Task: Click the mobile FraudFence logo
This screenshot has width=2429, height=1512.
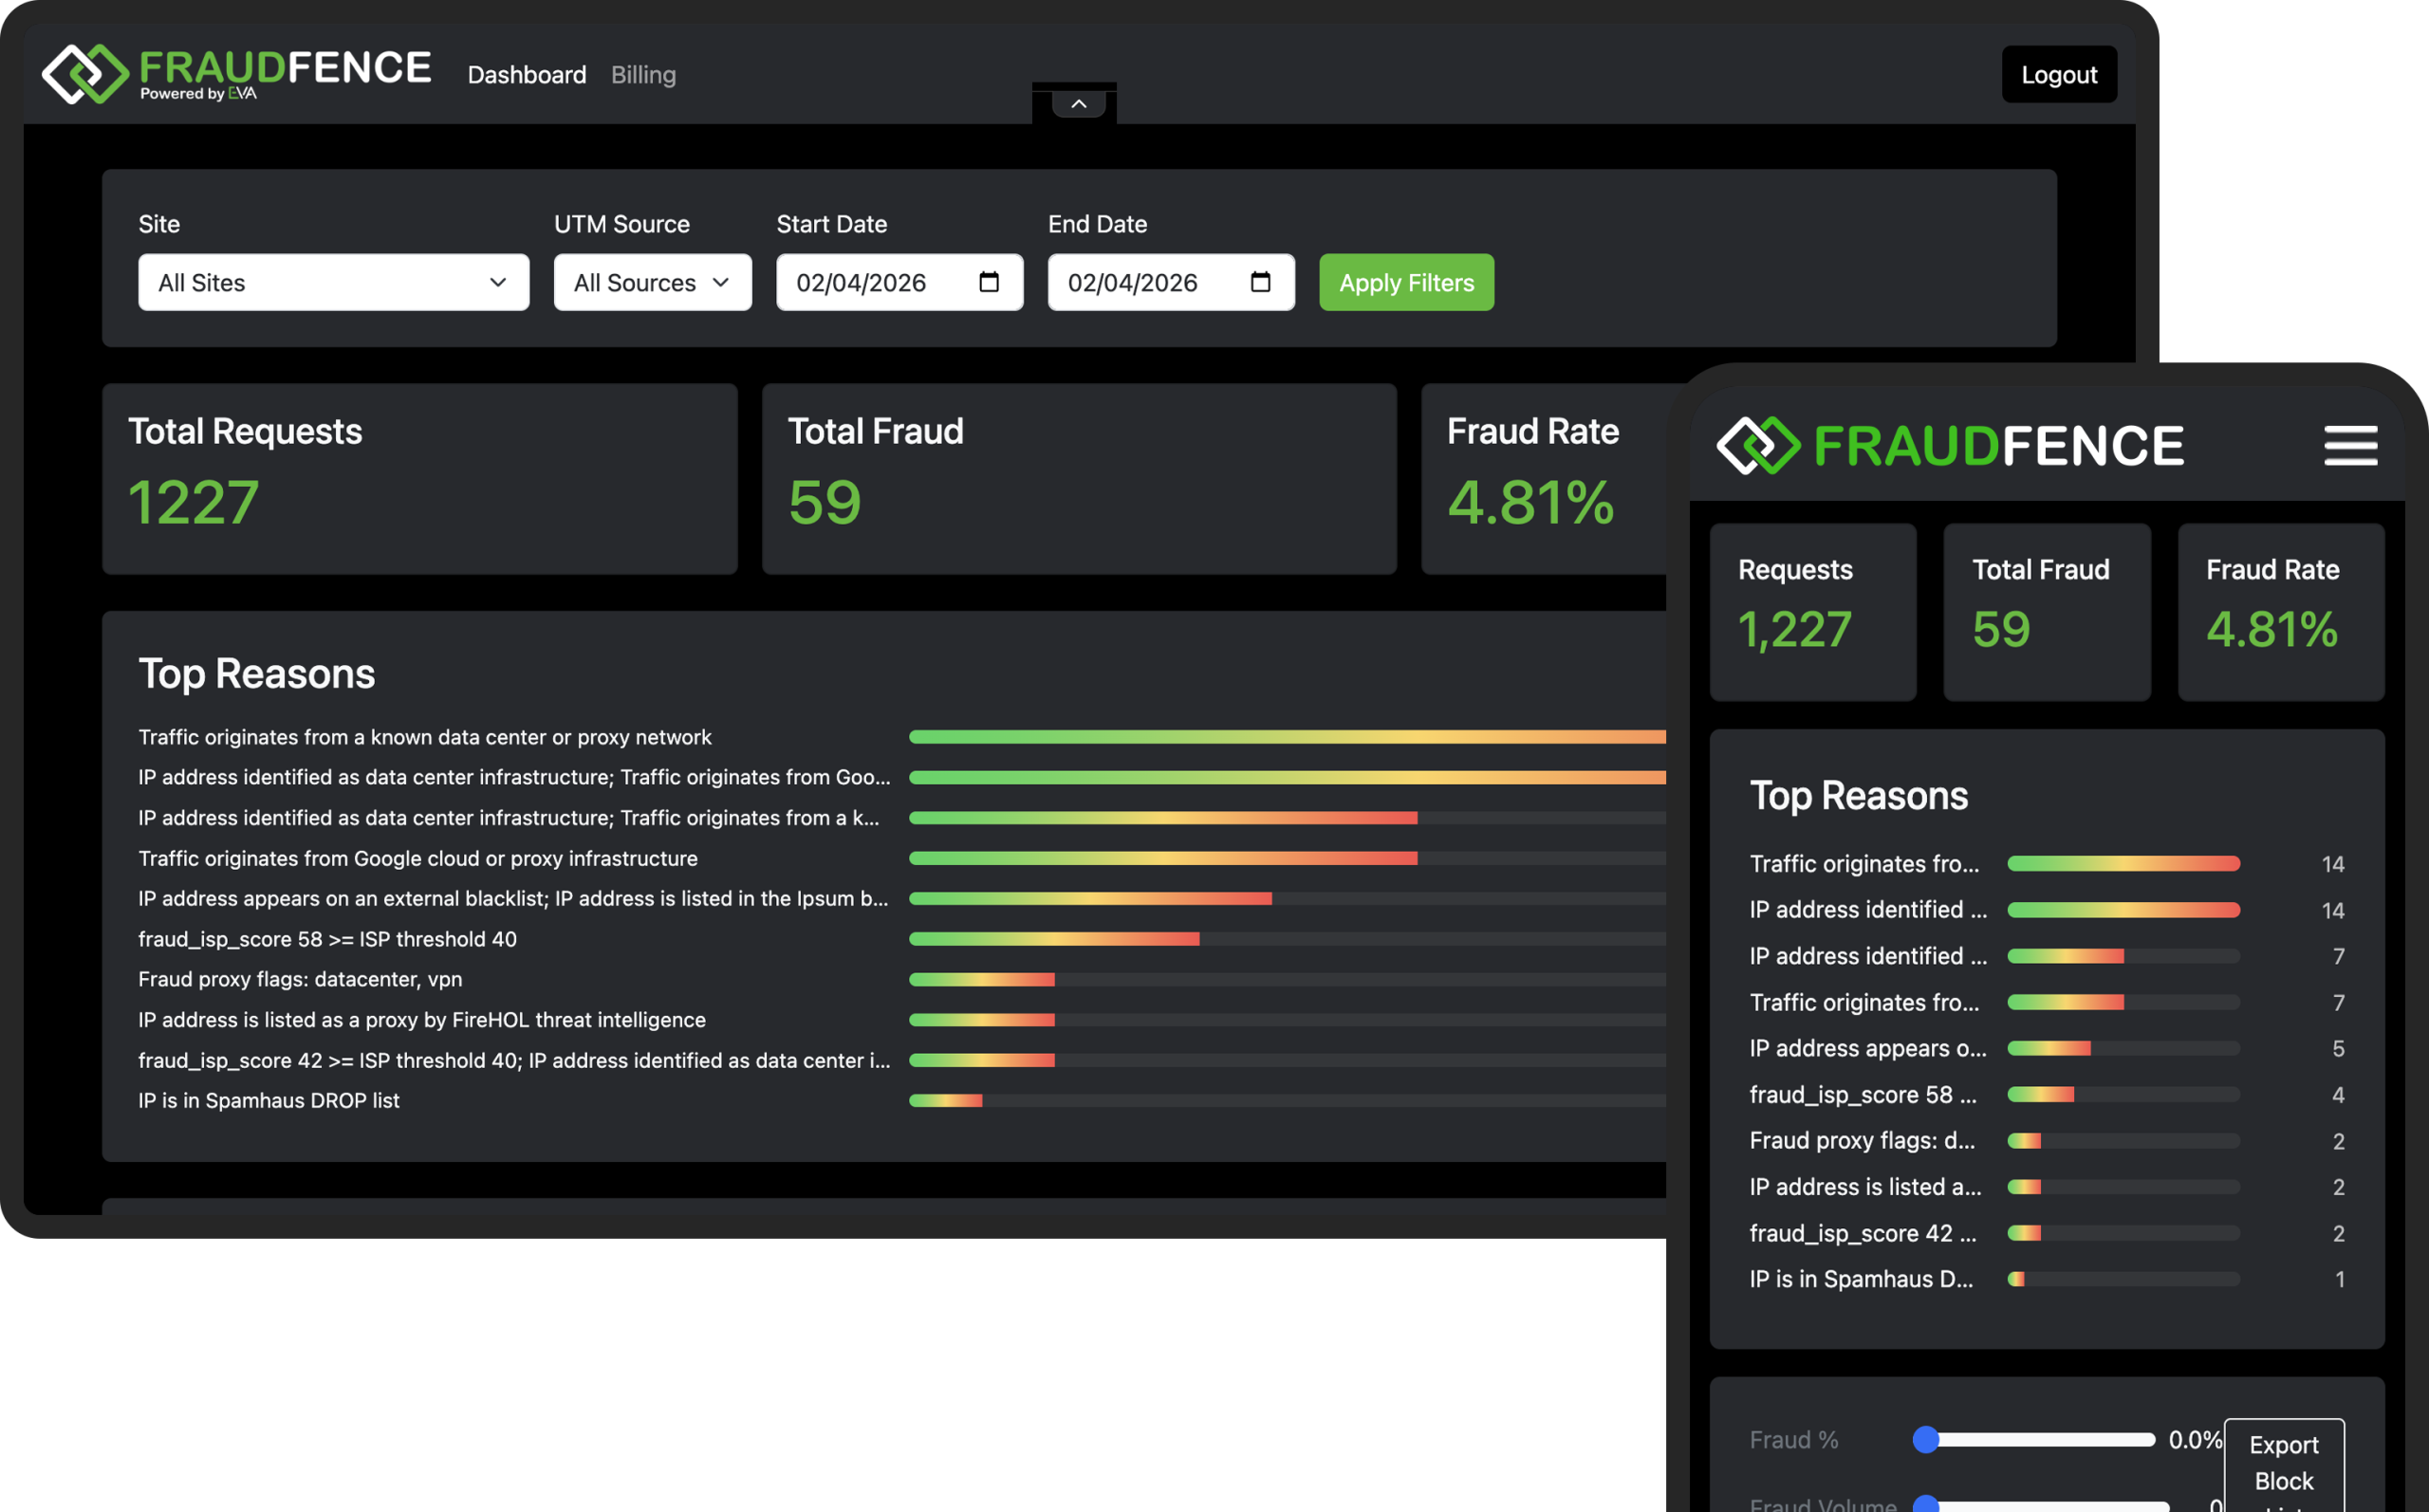Action: pyautogui.click(x=1950, y=446)
